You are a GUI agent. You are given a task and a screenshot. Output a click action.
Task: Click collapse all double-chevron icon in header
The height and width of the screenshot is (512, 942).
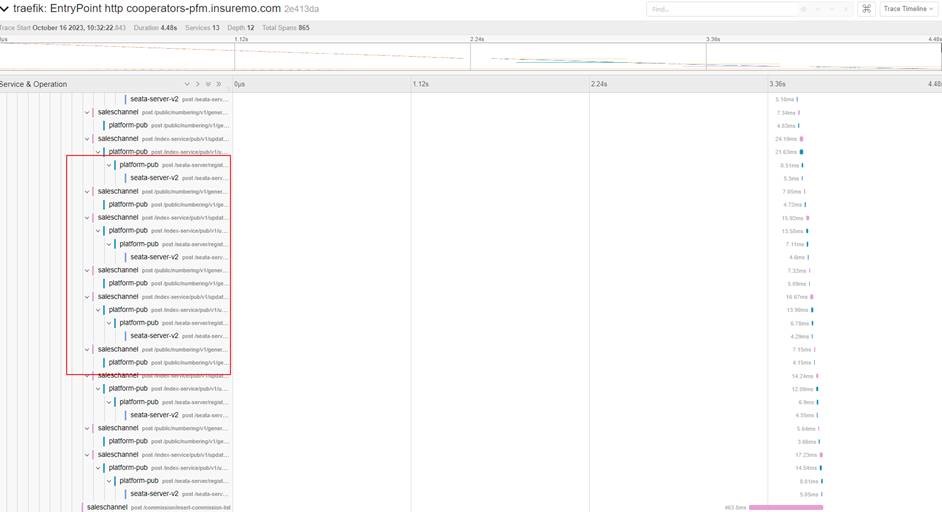point(219,84)
